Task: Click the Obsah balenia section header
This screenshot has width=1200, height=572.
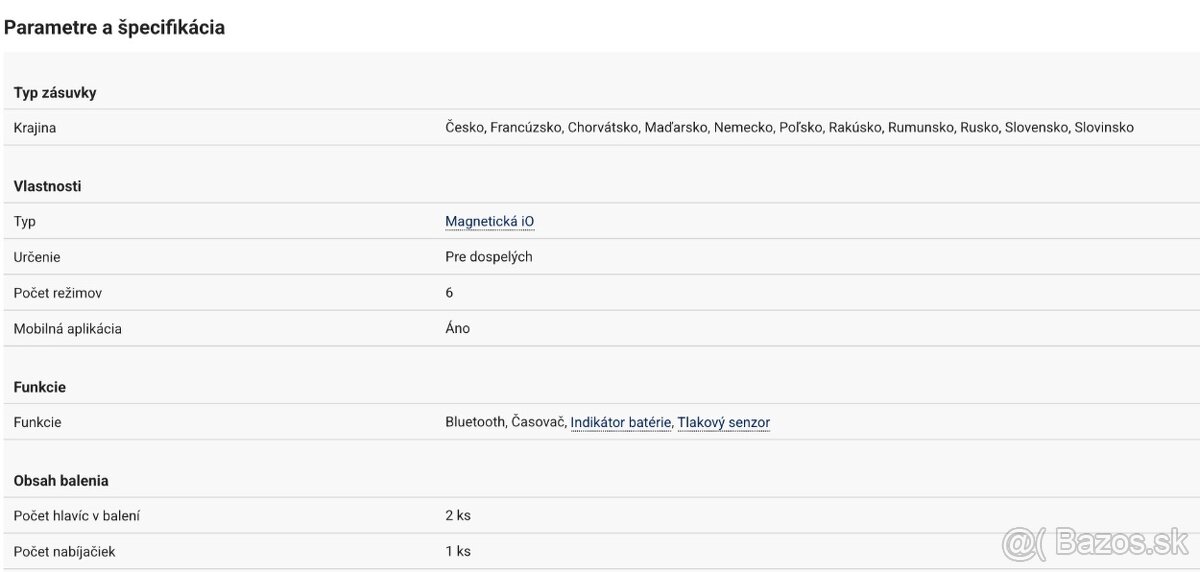Action: tap(62, 480)
